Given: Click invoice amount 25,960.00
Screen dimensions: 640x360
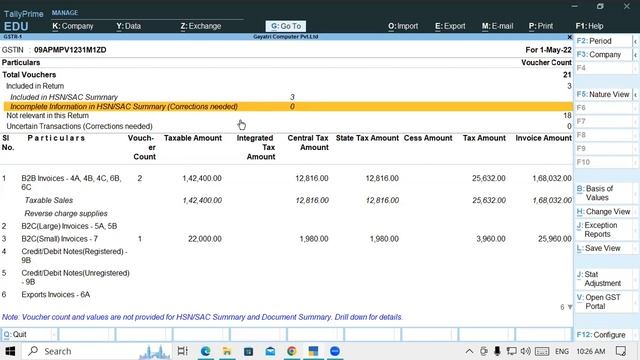Looking at the screenshot, I should click(555, 239).
